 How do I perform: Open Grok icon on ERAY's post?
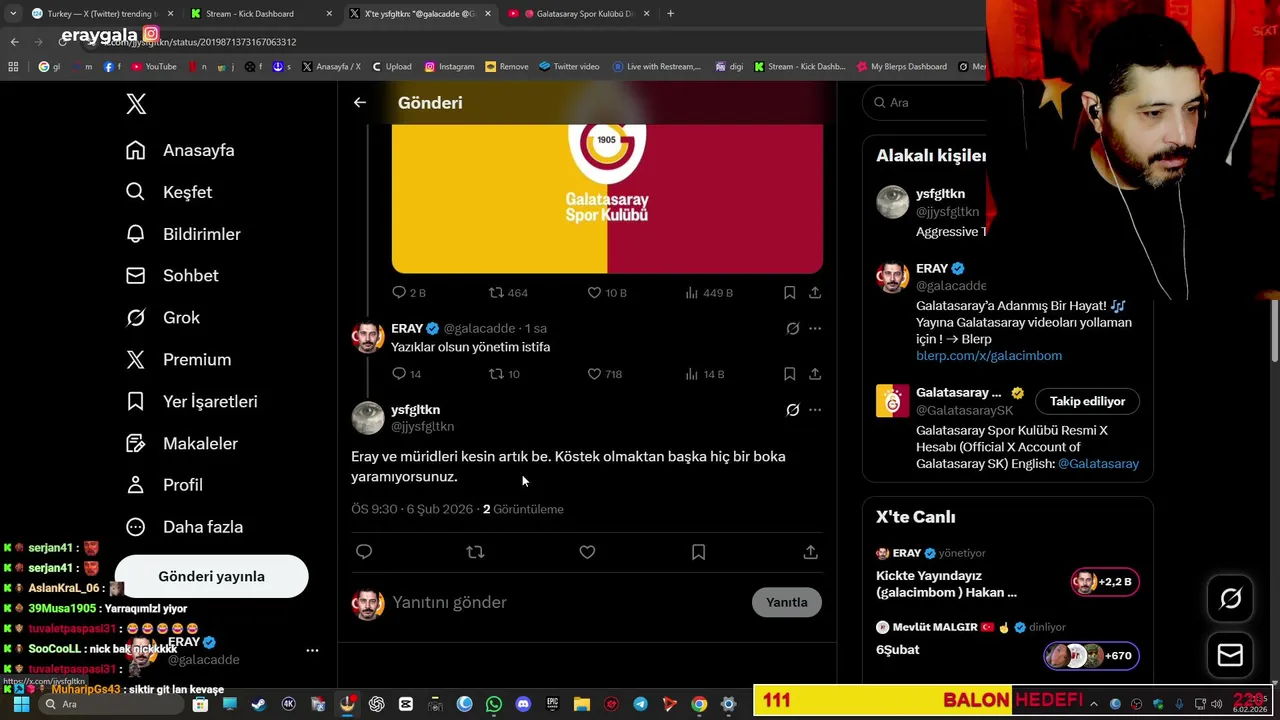click(792, 328)
